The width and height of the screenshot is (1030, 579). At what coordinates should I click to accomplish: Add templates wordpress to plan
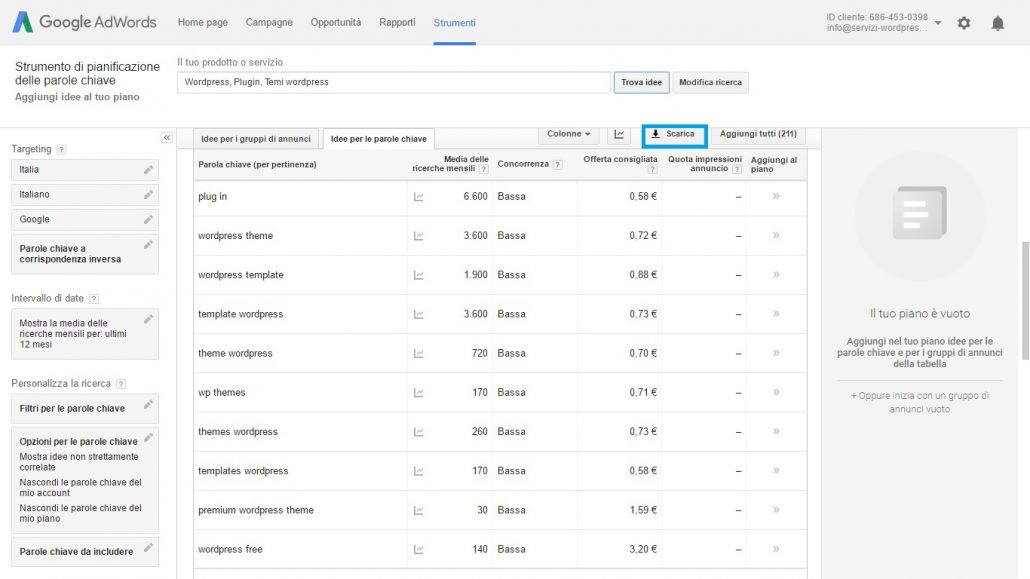point(776,471)
